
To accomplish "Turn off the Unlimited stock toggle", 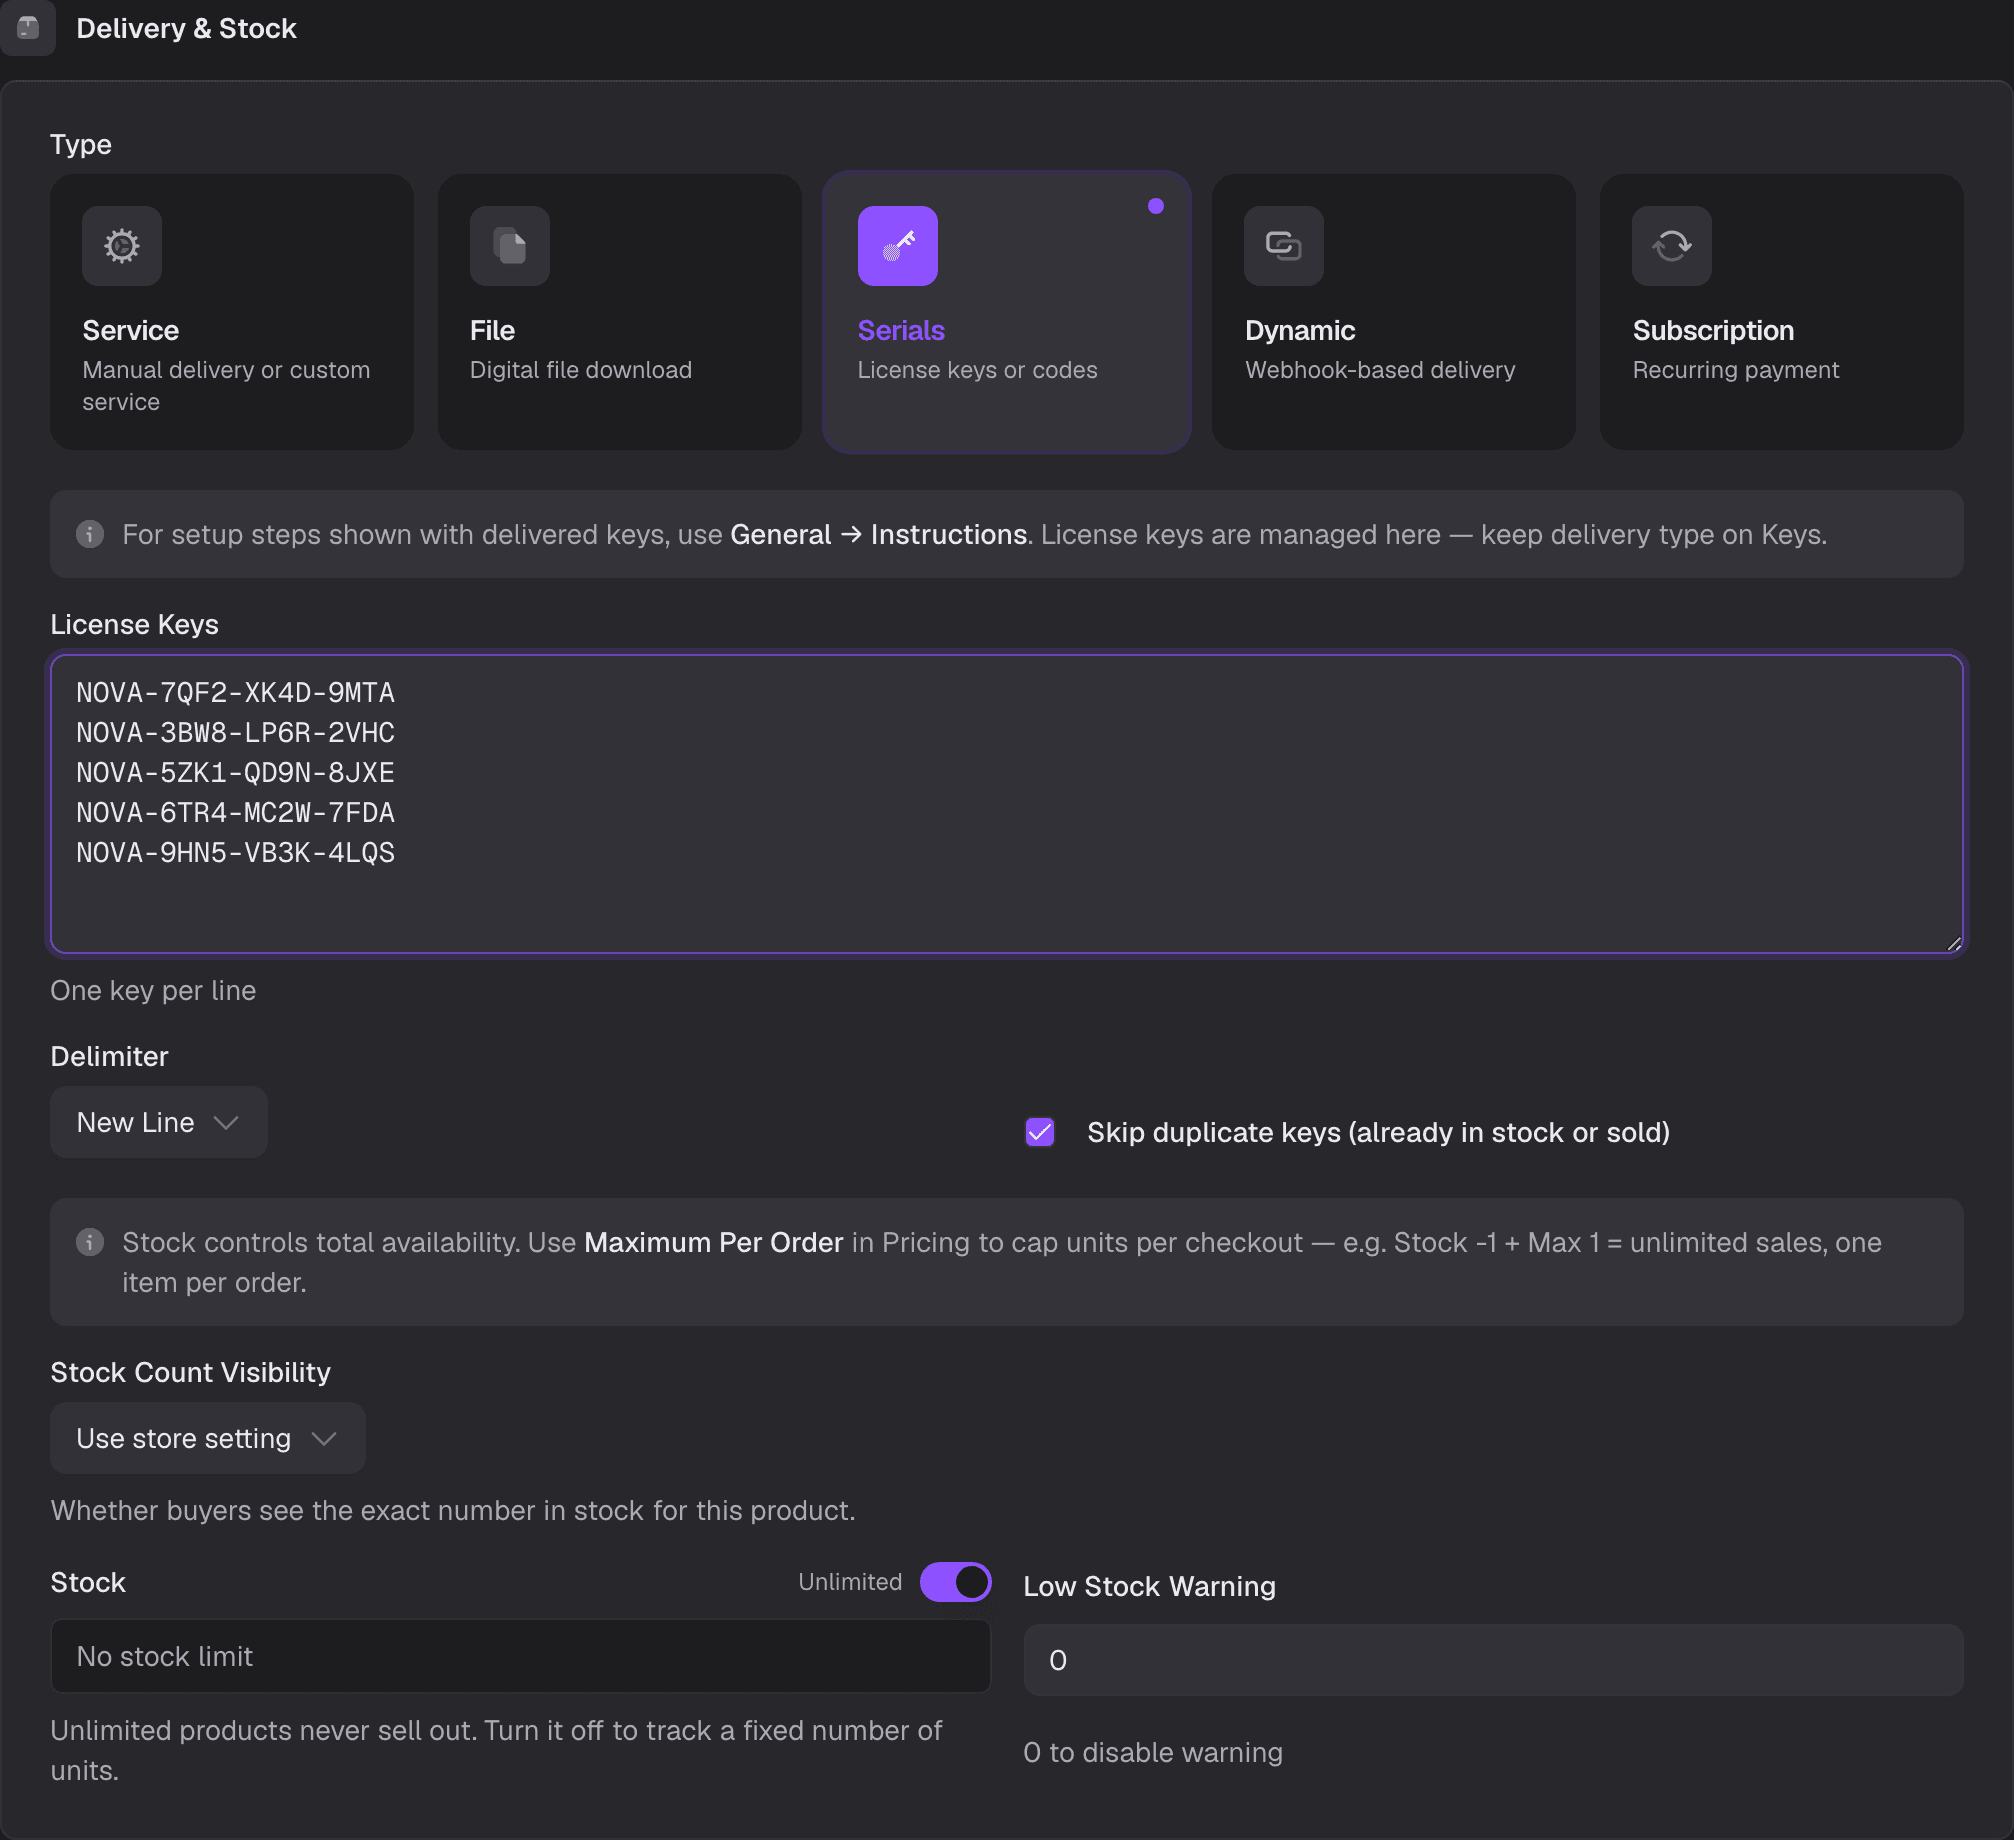I will point(956,1582).
